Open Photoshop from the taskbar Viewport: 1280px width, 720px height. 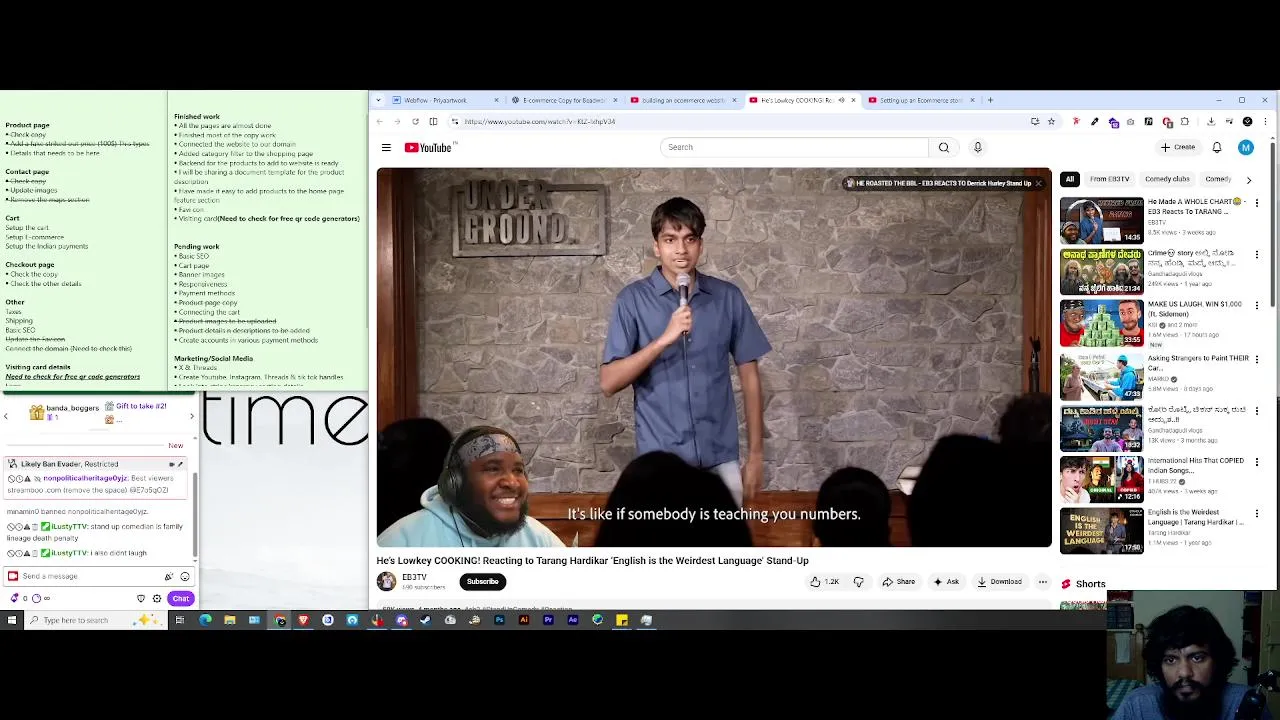[x=499, y=620]
